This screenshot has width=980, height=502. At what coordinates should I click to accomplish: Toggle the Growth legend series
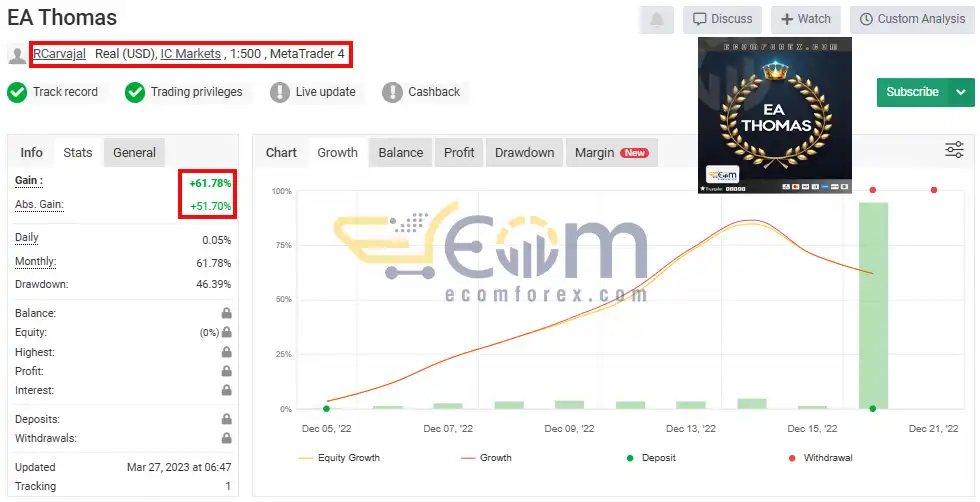[486, 458]
